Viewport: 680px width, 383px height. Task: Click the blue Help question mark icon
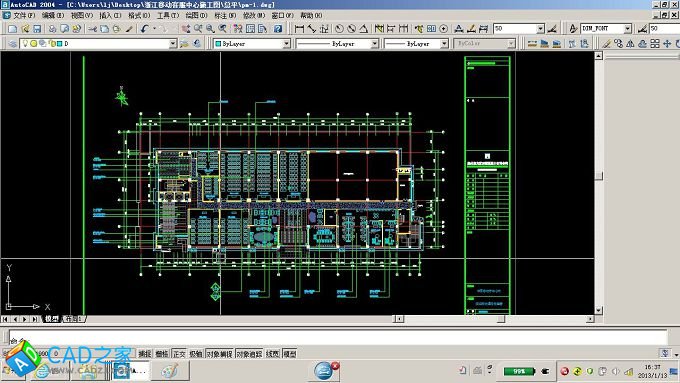278,29
